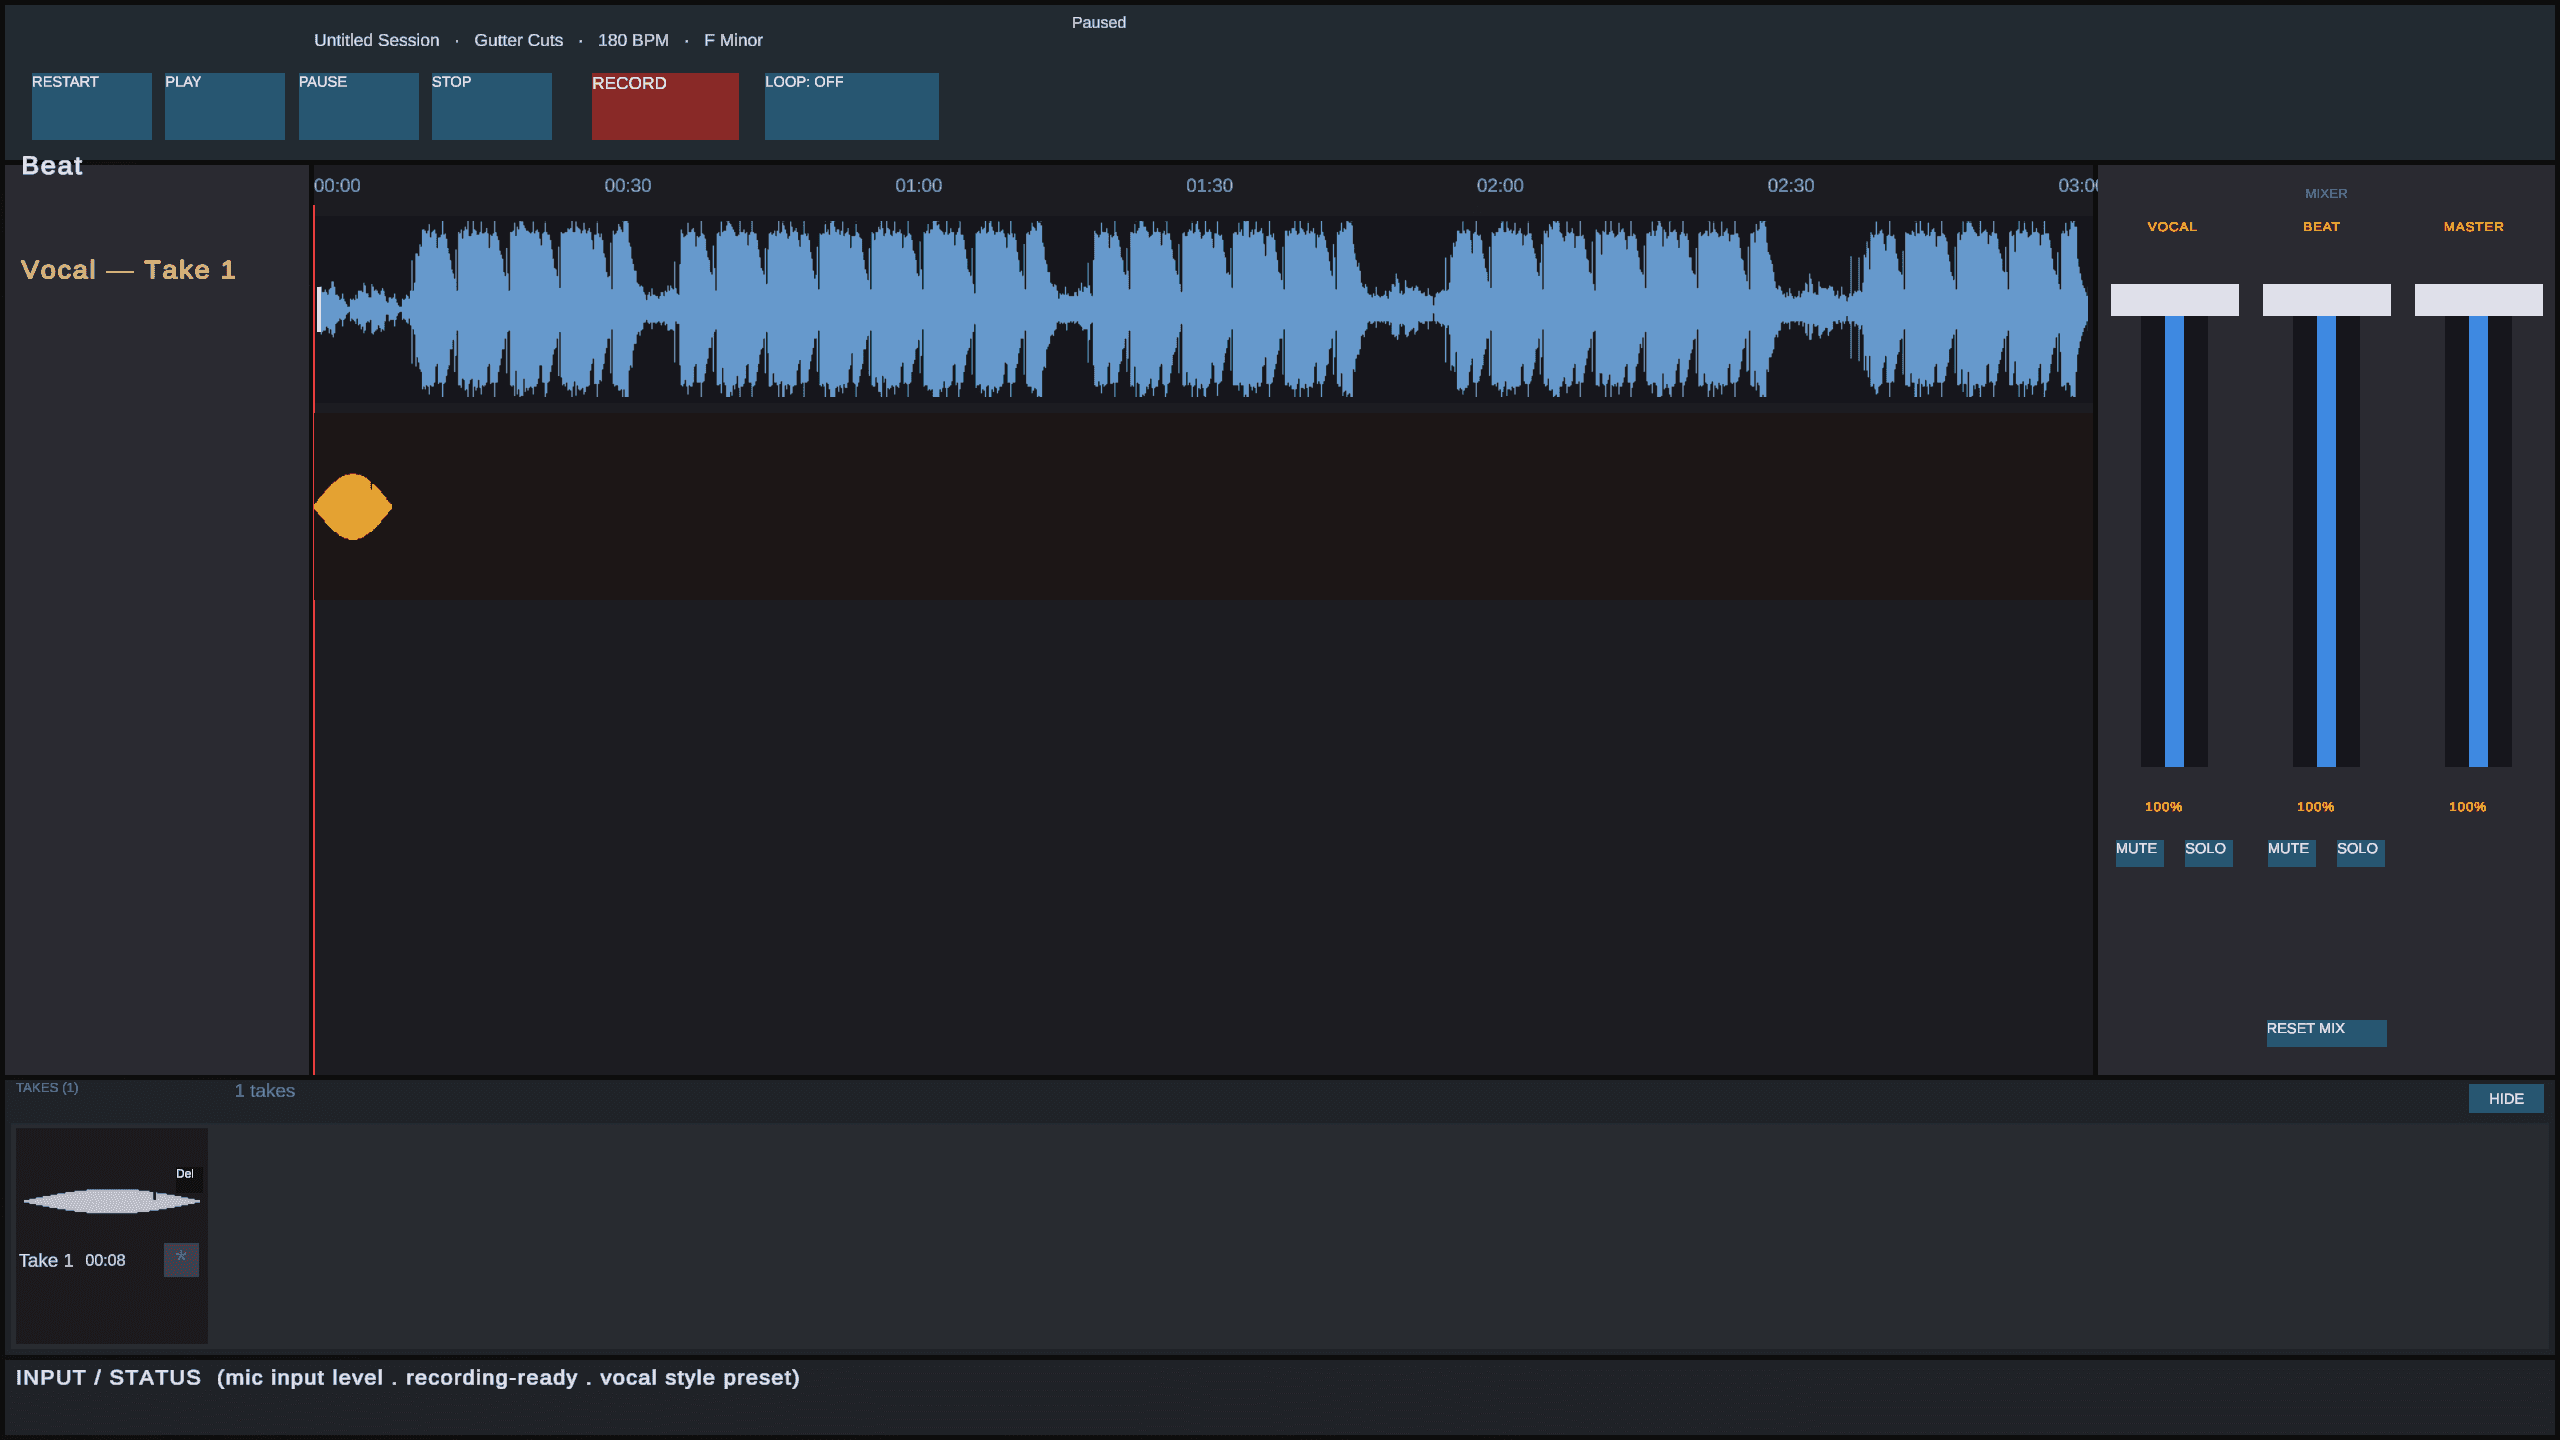Click the 02:30 timeline ruler mark
This screenshot has height=1440, width=2560.
tap(1790, 186)
